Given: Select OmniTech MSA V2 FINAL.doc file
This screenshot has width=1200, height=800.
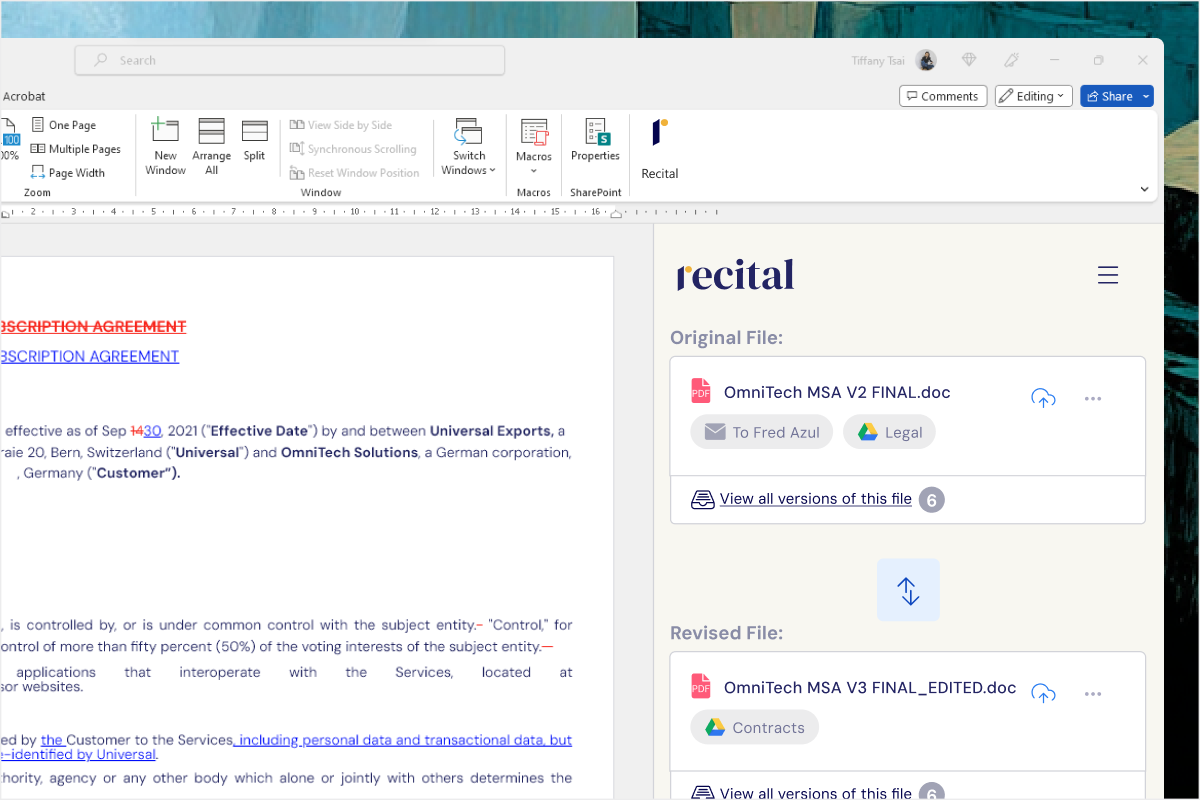Looking at the screenshot, I should [x=837, y=392].
